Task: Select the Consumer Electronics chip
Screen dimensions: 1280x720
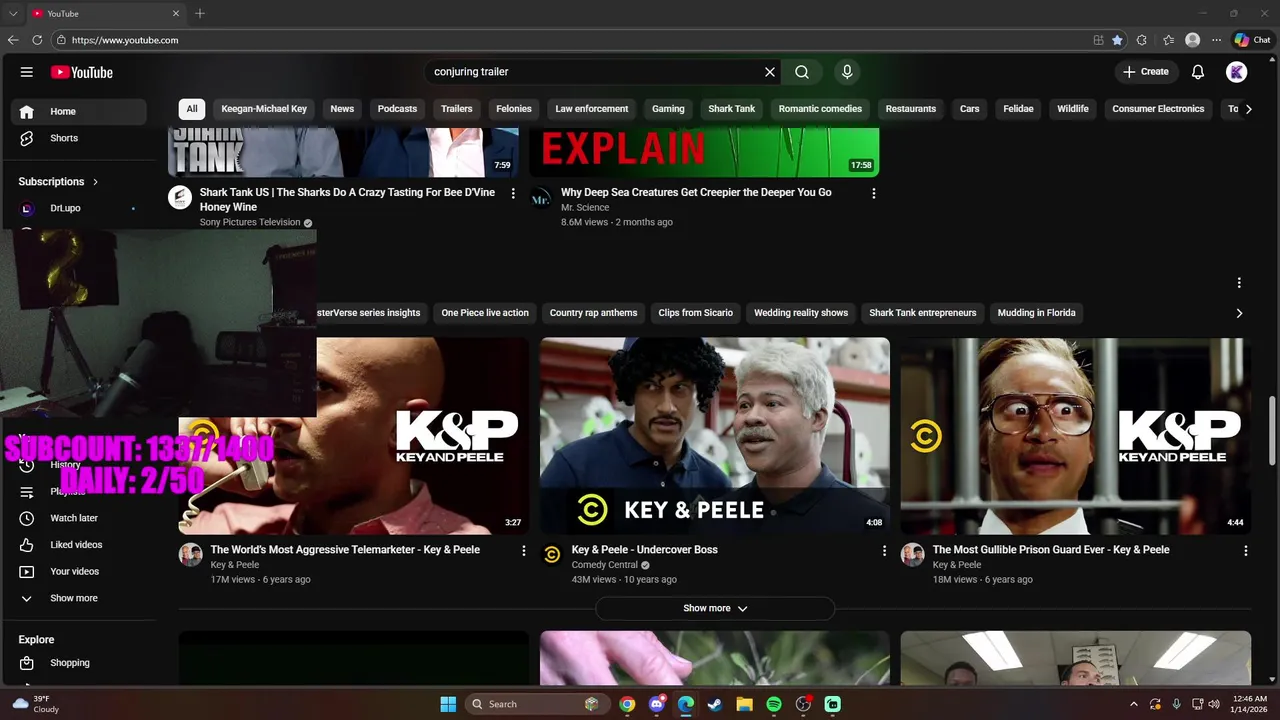Action: [x=1158, y=109]
